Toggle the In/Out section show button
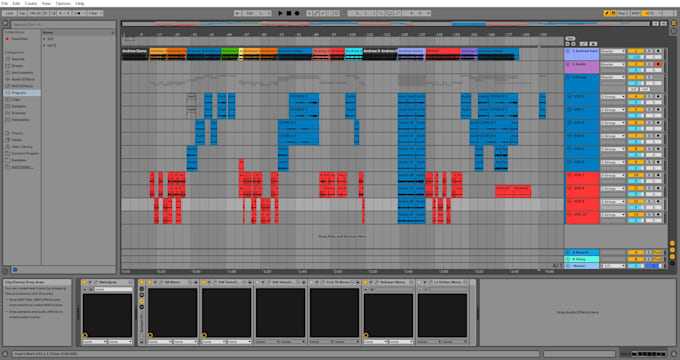The width and height of the screenshot is (680, 360). coord(672,243)
